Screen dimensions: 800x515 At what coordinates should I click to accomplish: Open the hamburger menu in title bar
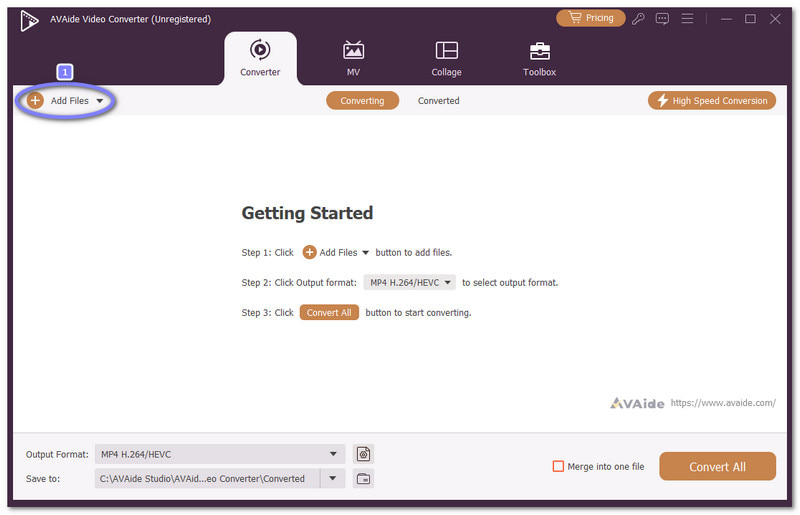pyautogui.click(x=687, y=18)
